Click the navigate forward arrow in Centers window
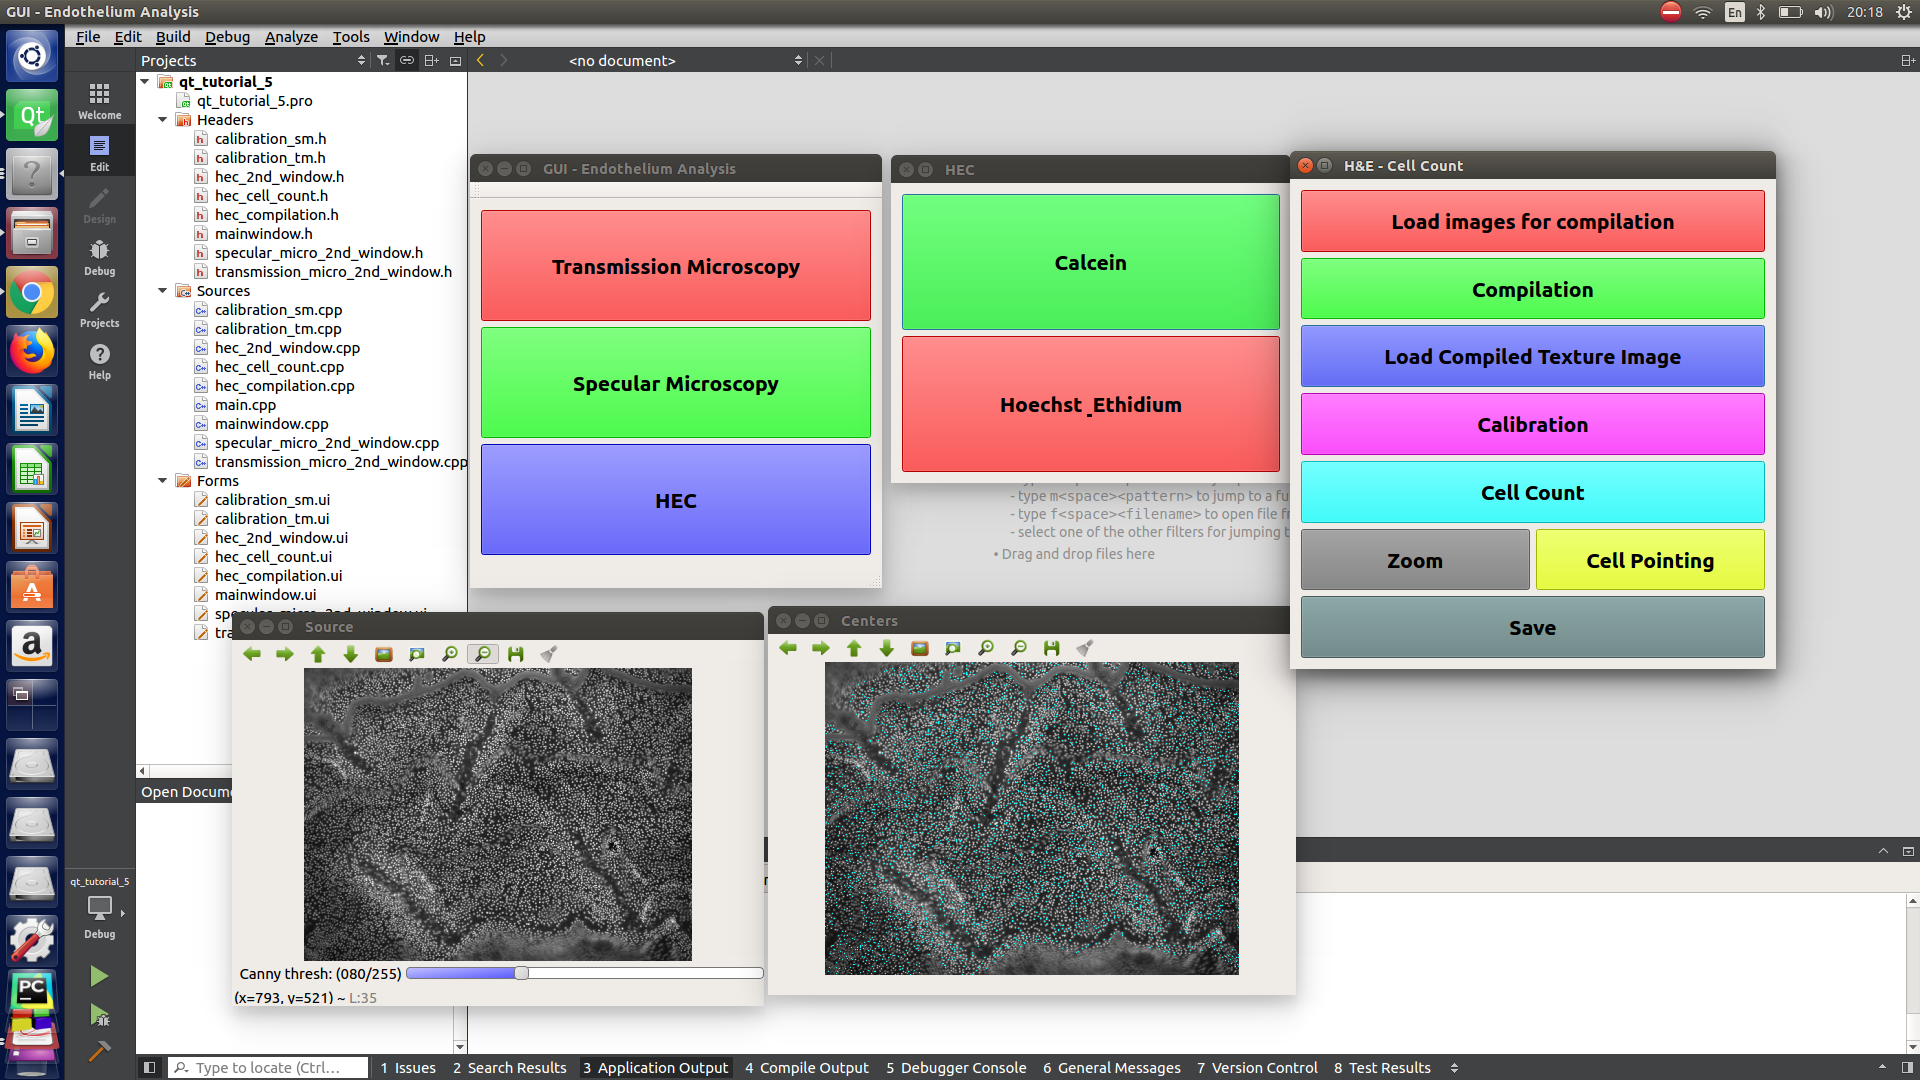The image size is (1920, 1080). point(820,647)
